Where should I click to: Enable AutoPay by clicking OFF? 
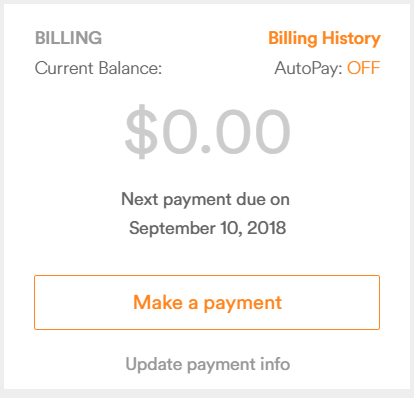coord(363,68)
